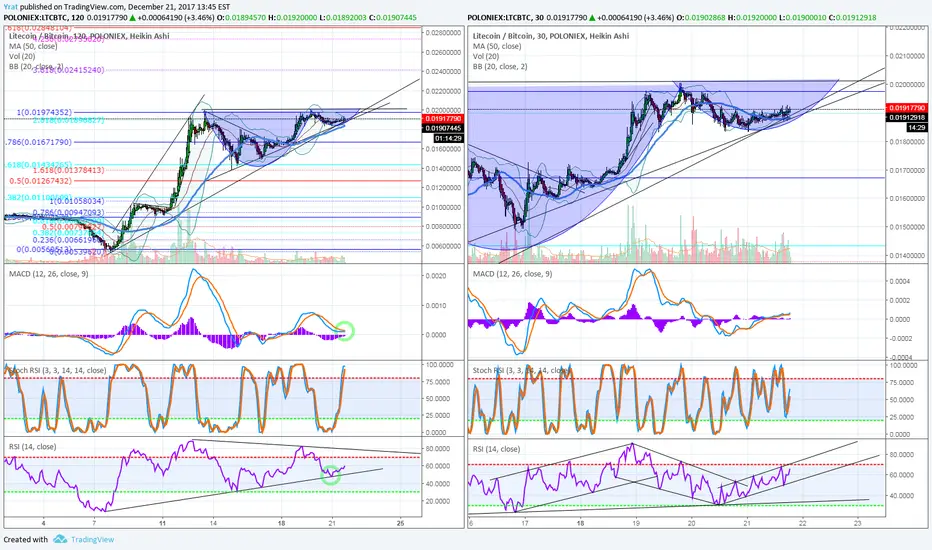Select Fibonacci label 1(0.01974352)

click(45, 112)
